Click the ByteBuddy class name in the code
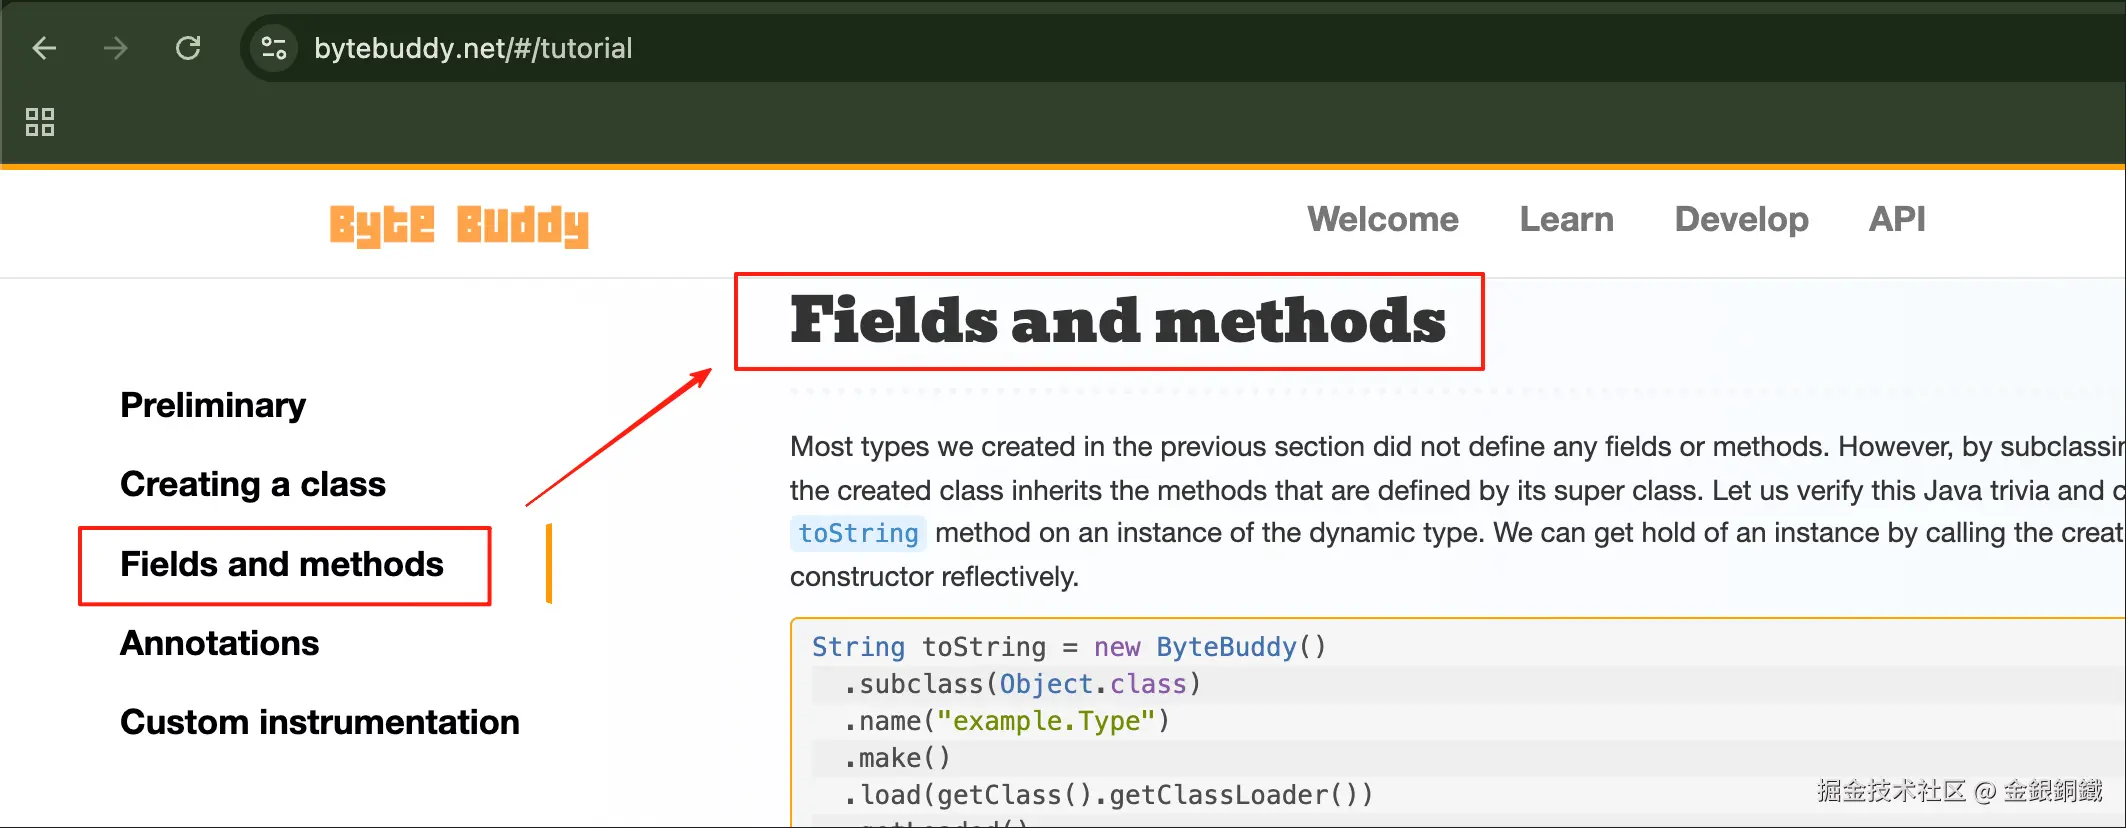Image resolution: width=2126 pixels, height=828 pixels. click(x=1225, y=647)
